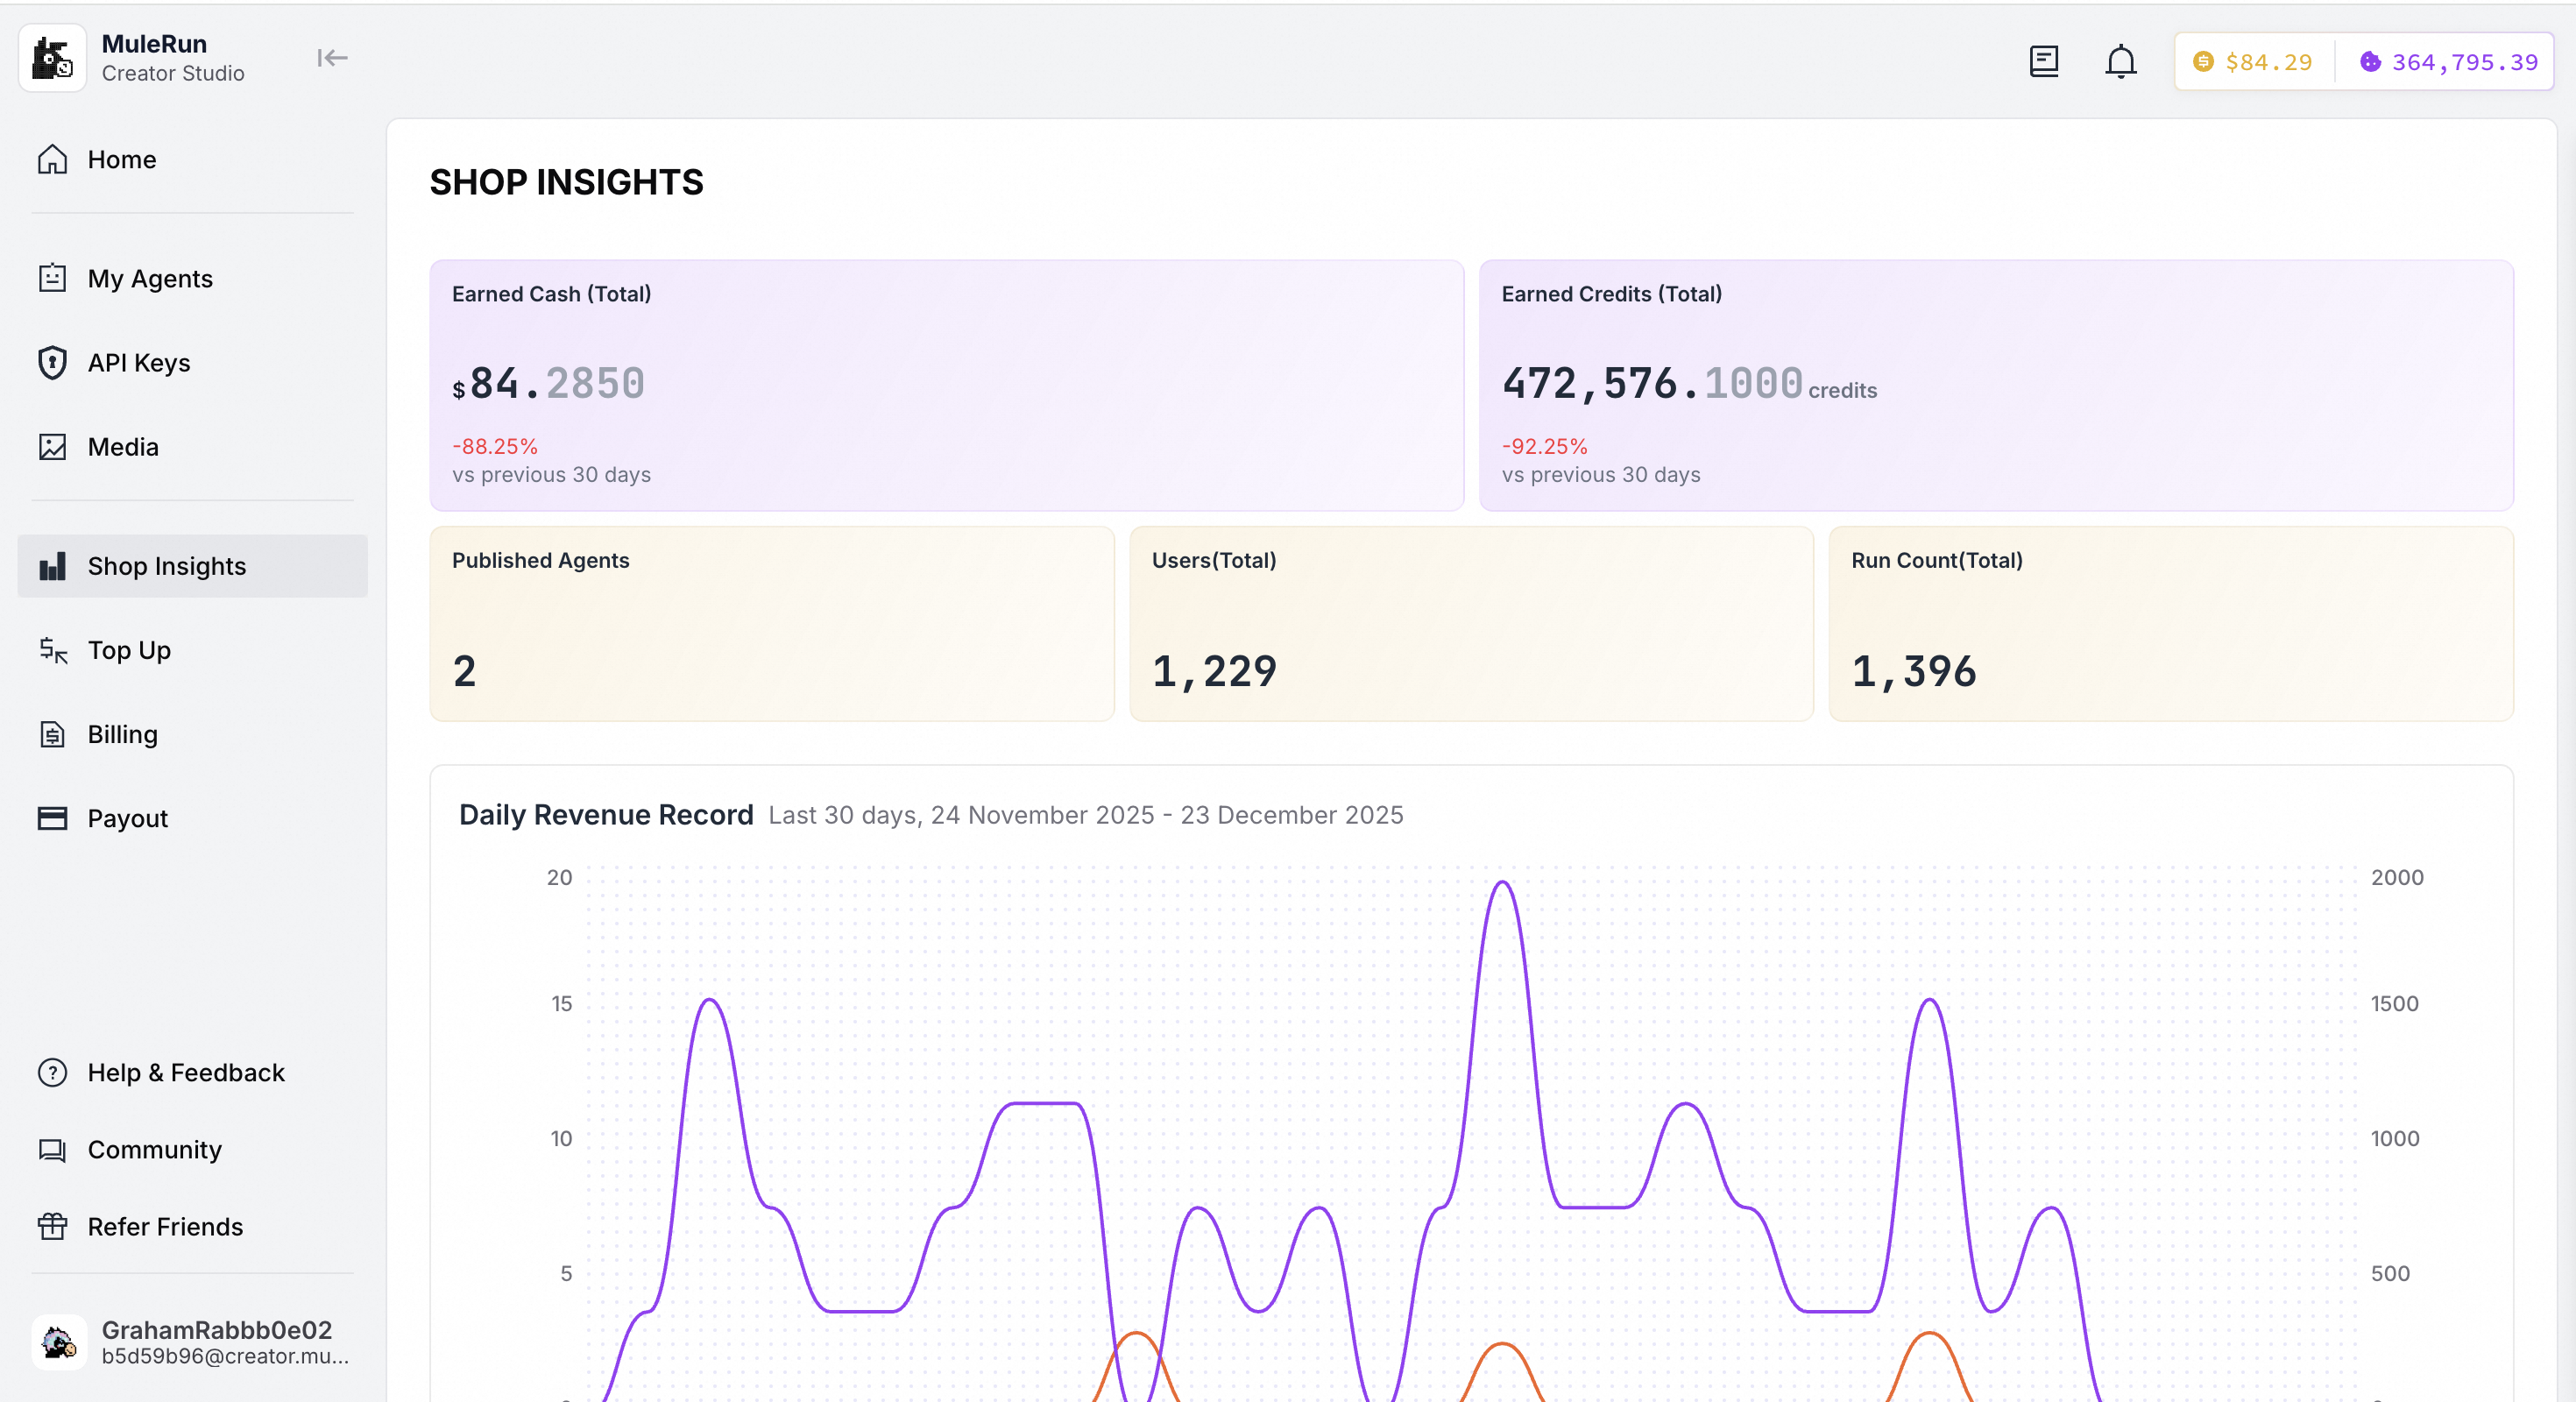Open the docs book icon in header
This screenshot has height=1402, width=2576.
tap(2043, 62)
